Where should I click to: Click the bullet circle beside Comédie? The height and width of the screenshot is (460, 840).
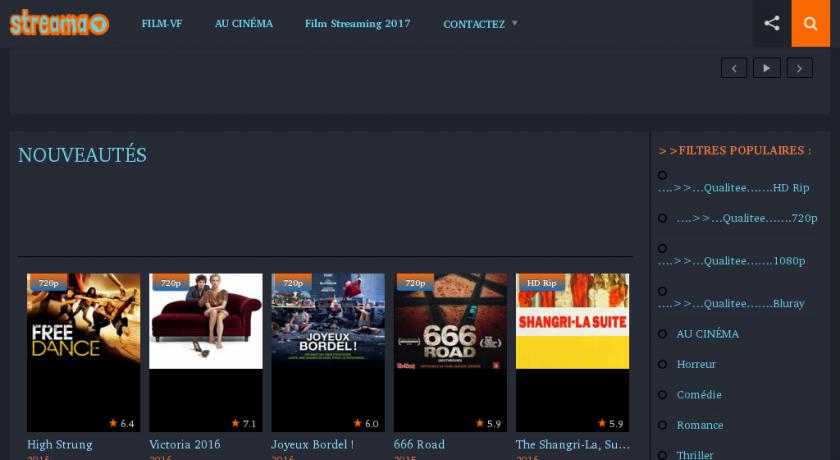[663, 395]
